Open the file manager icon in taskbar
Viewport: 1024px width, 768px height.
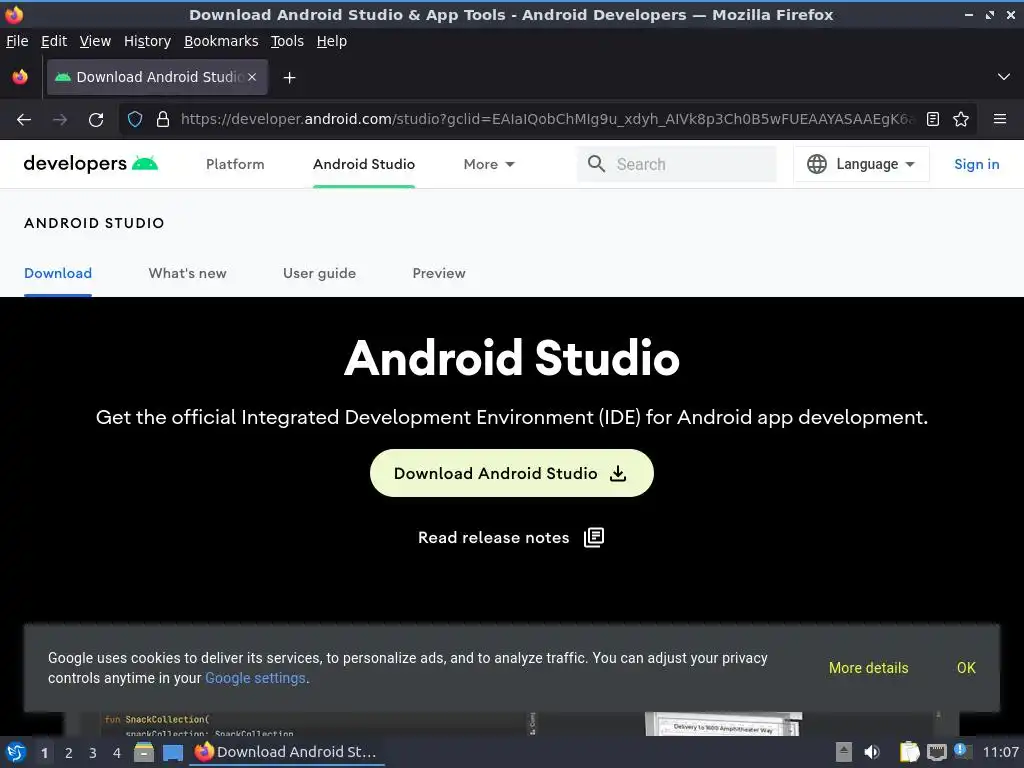tap(144, 752)
